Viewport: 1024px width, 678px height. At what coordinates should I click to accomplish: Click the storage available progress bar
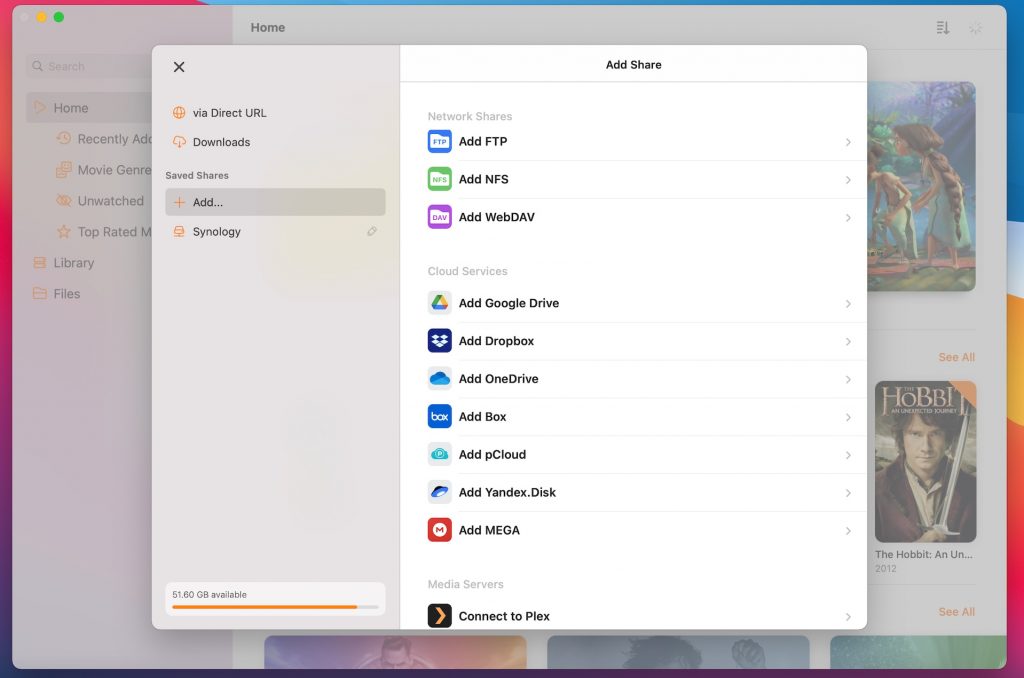tap(275, 607)
